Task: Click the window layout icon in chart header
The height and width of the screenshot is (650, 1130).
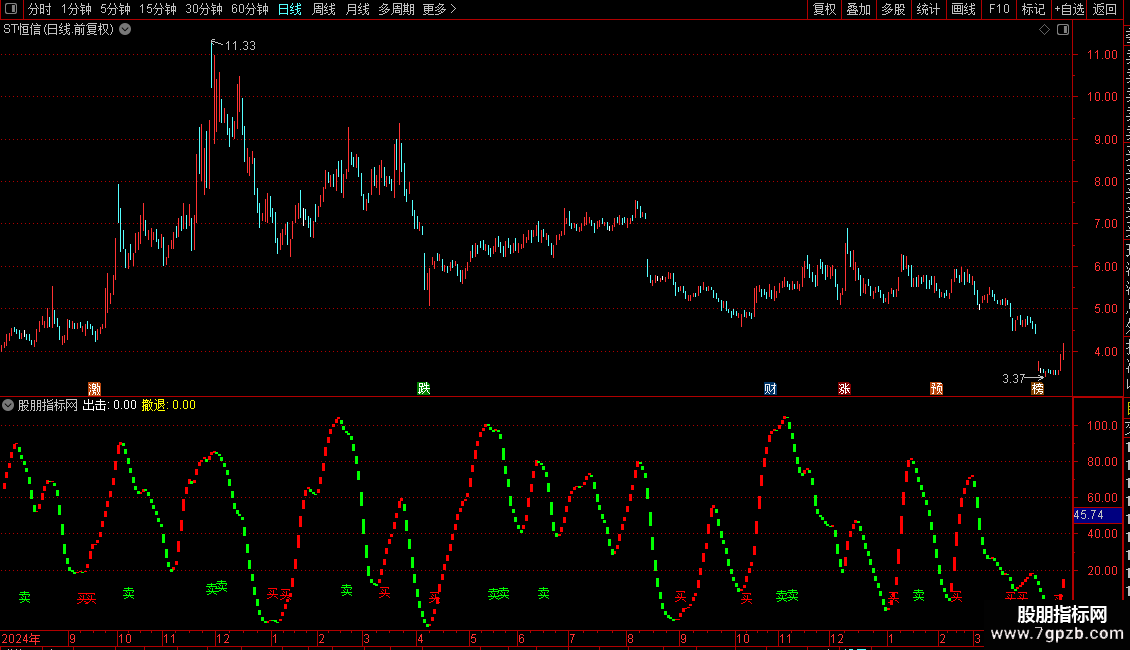Action: (1063, 30)
